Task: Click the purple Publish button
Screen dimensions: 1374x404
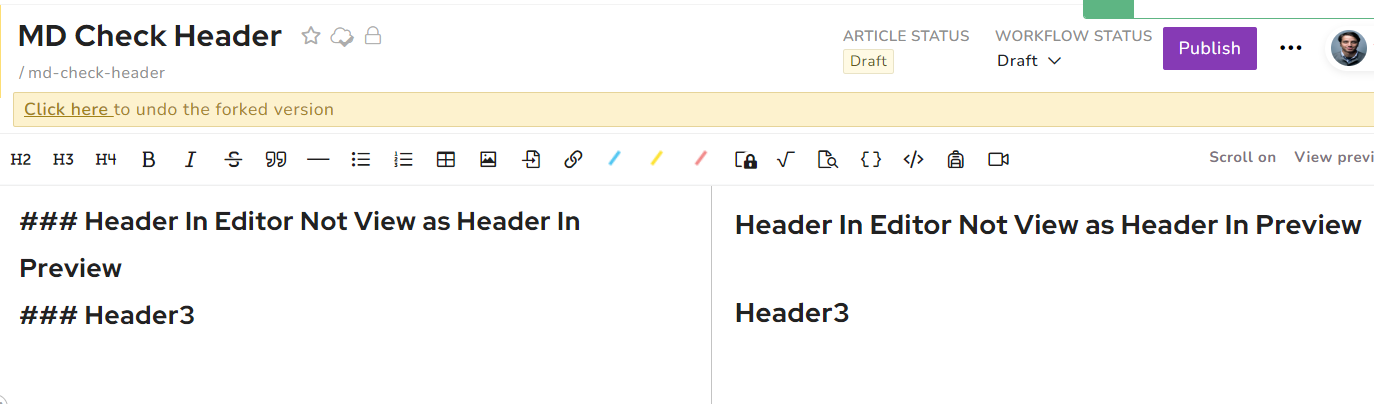Action: coord(1209,48)
